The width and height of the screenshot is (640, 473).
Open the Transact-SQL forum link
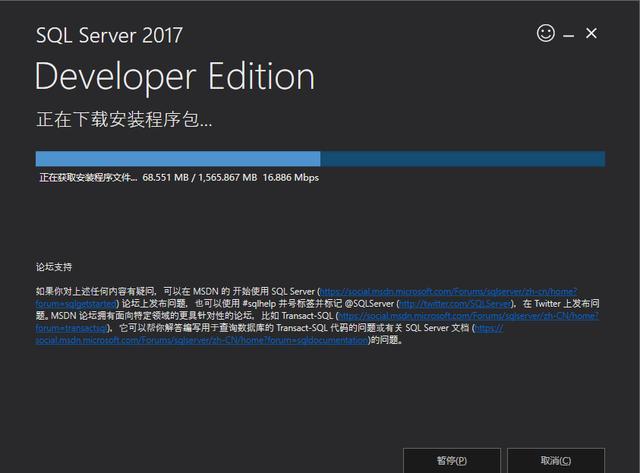point(469,316)
